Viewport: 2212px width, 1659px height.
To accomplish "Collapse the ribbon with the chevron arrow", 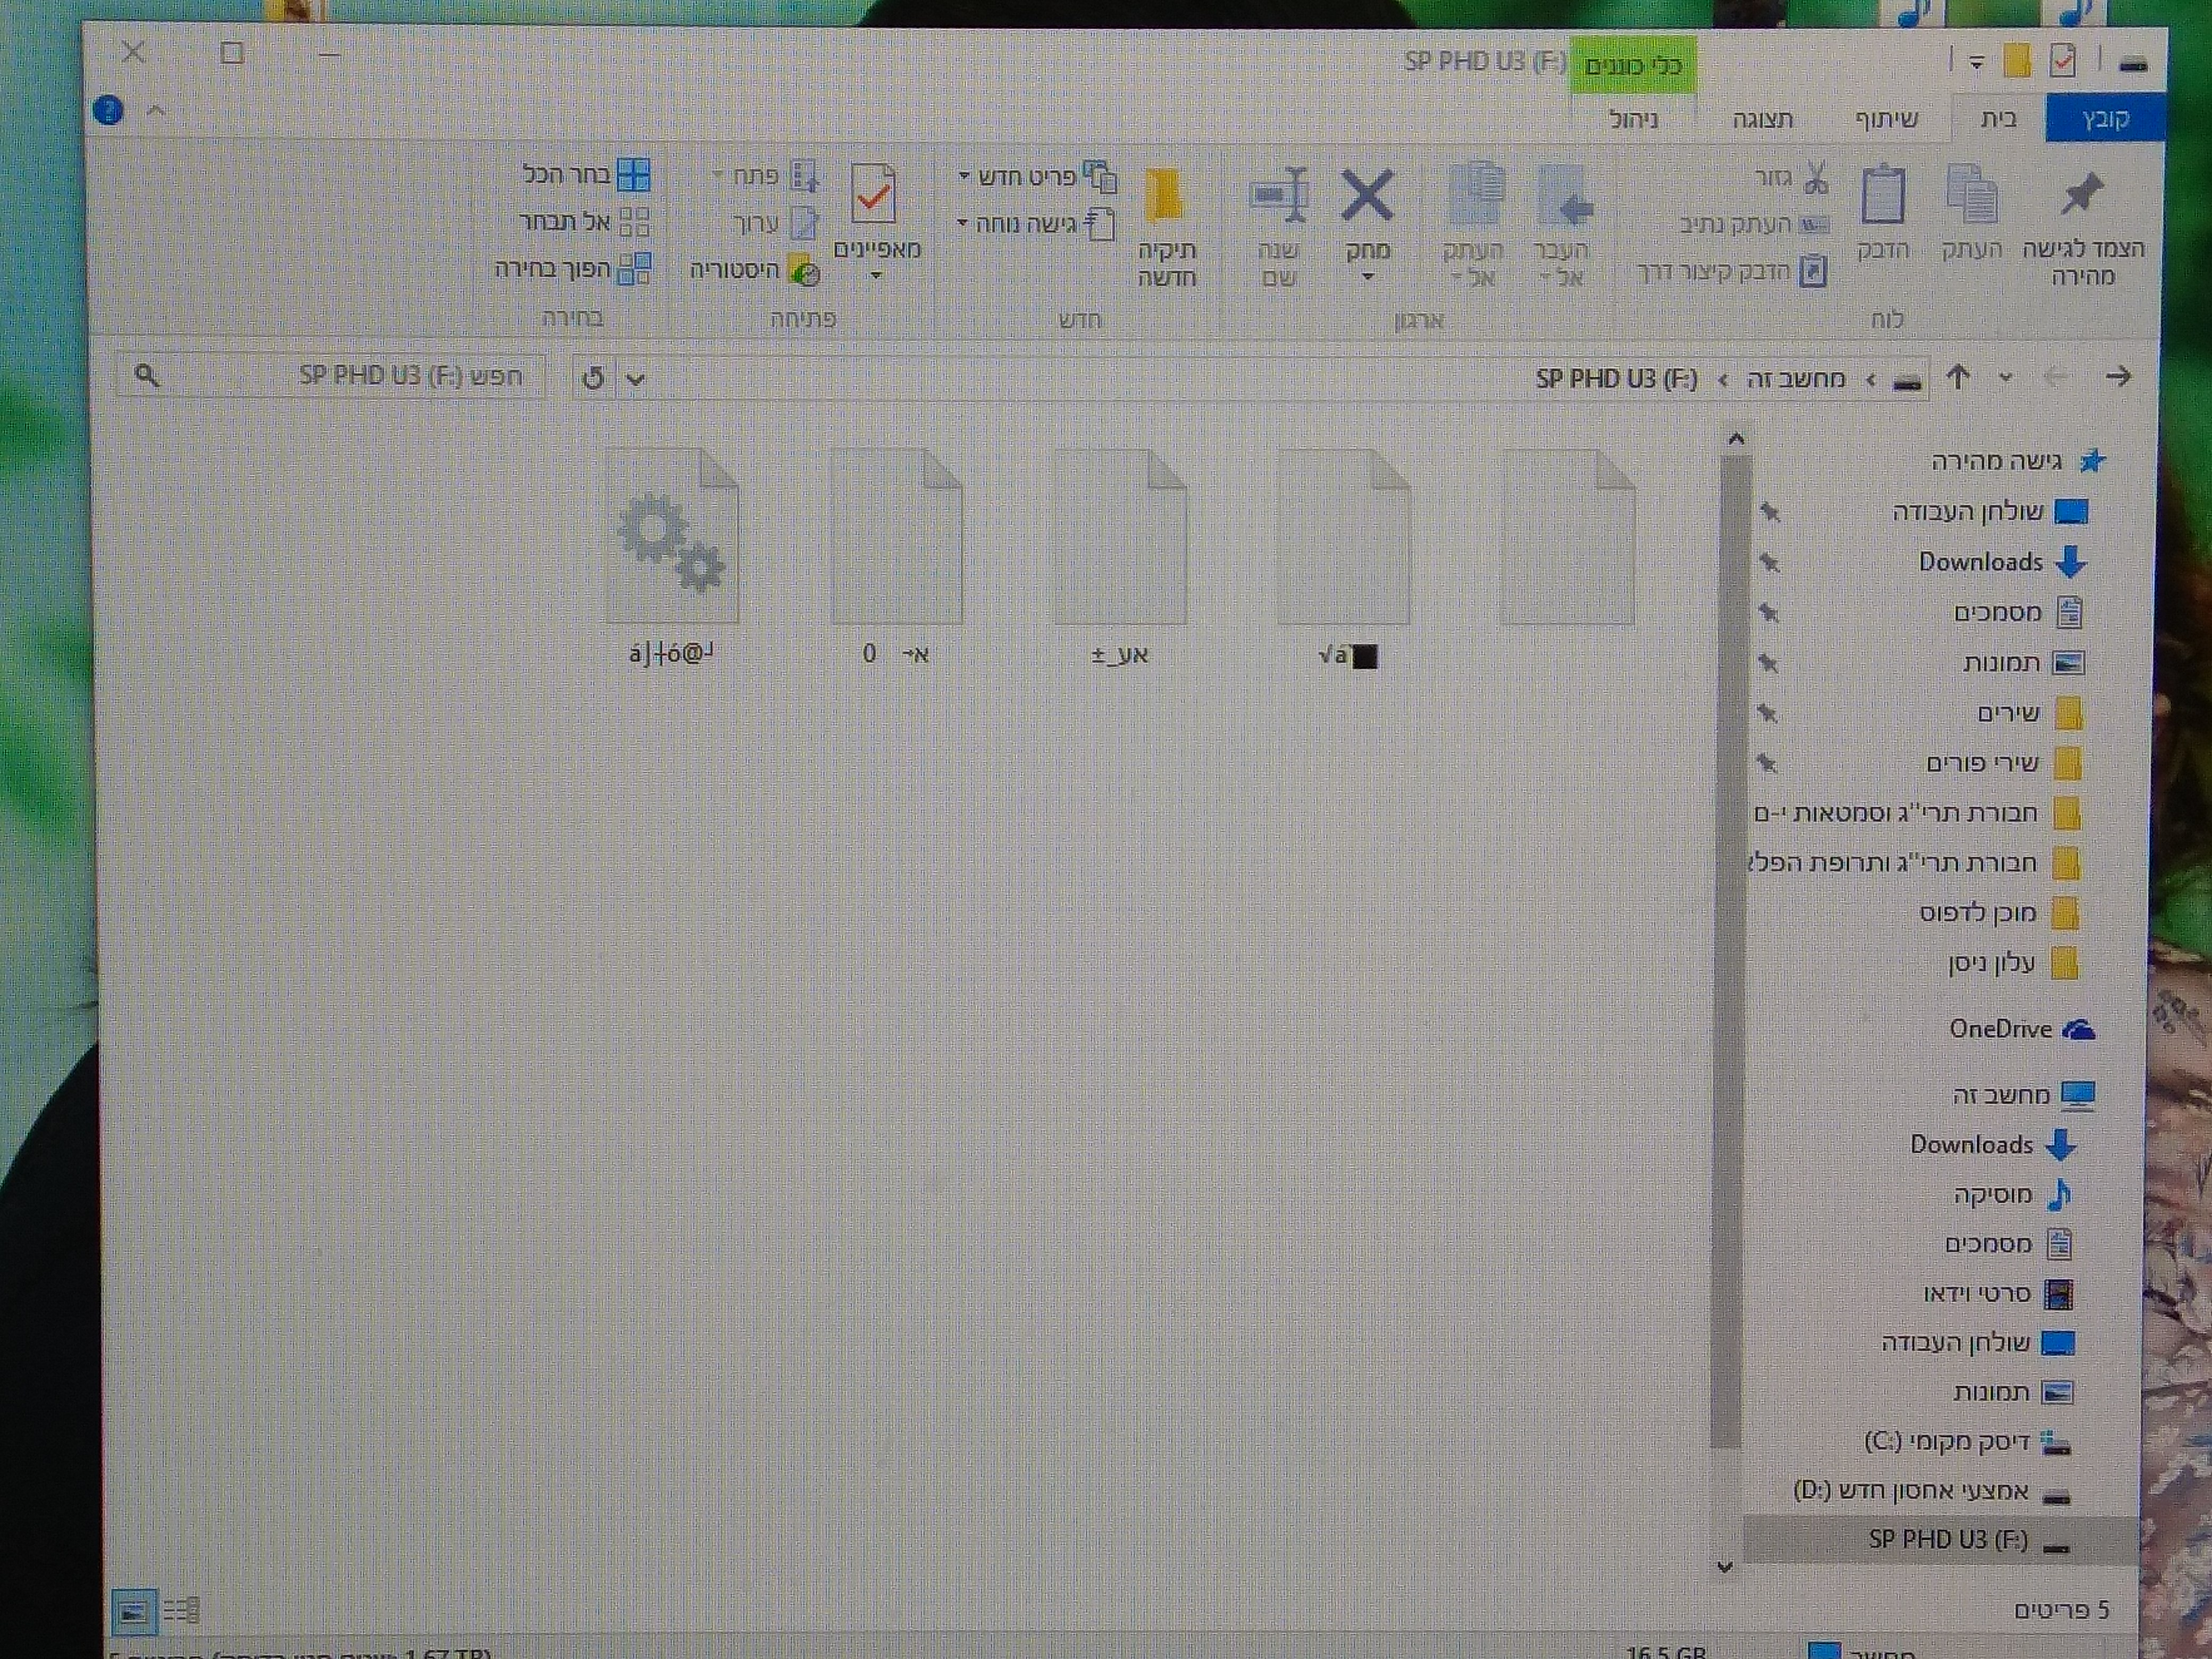I will [156, 110].
